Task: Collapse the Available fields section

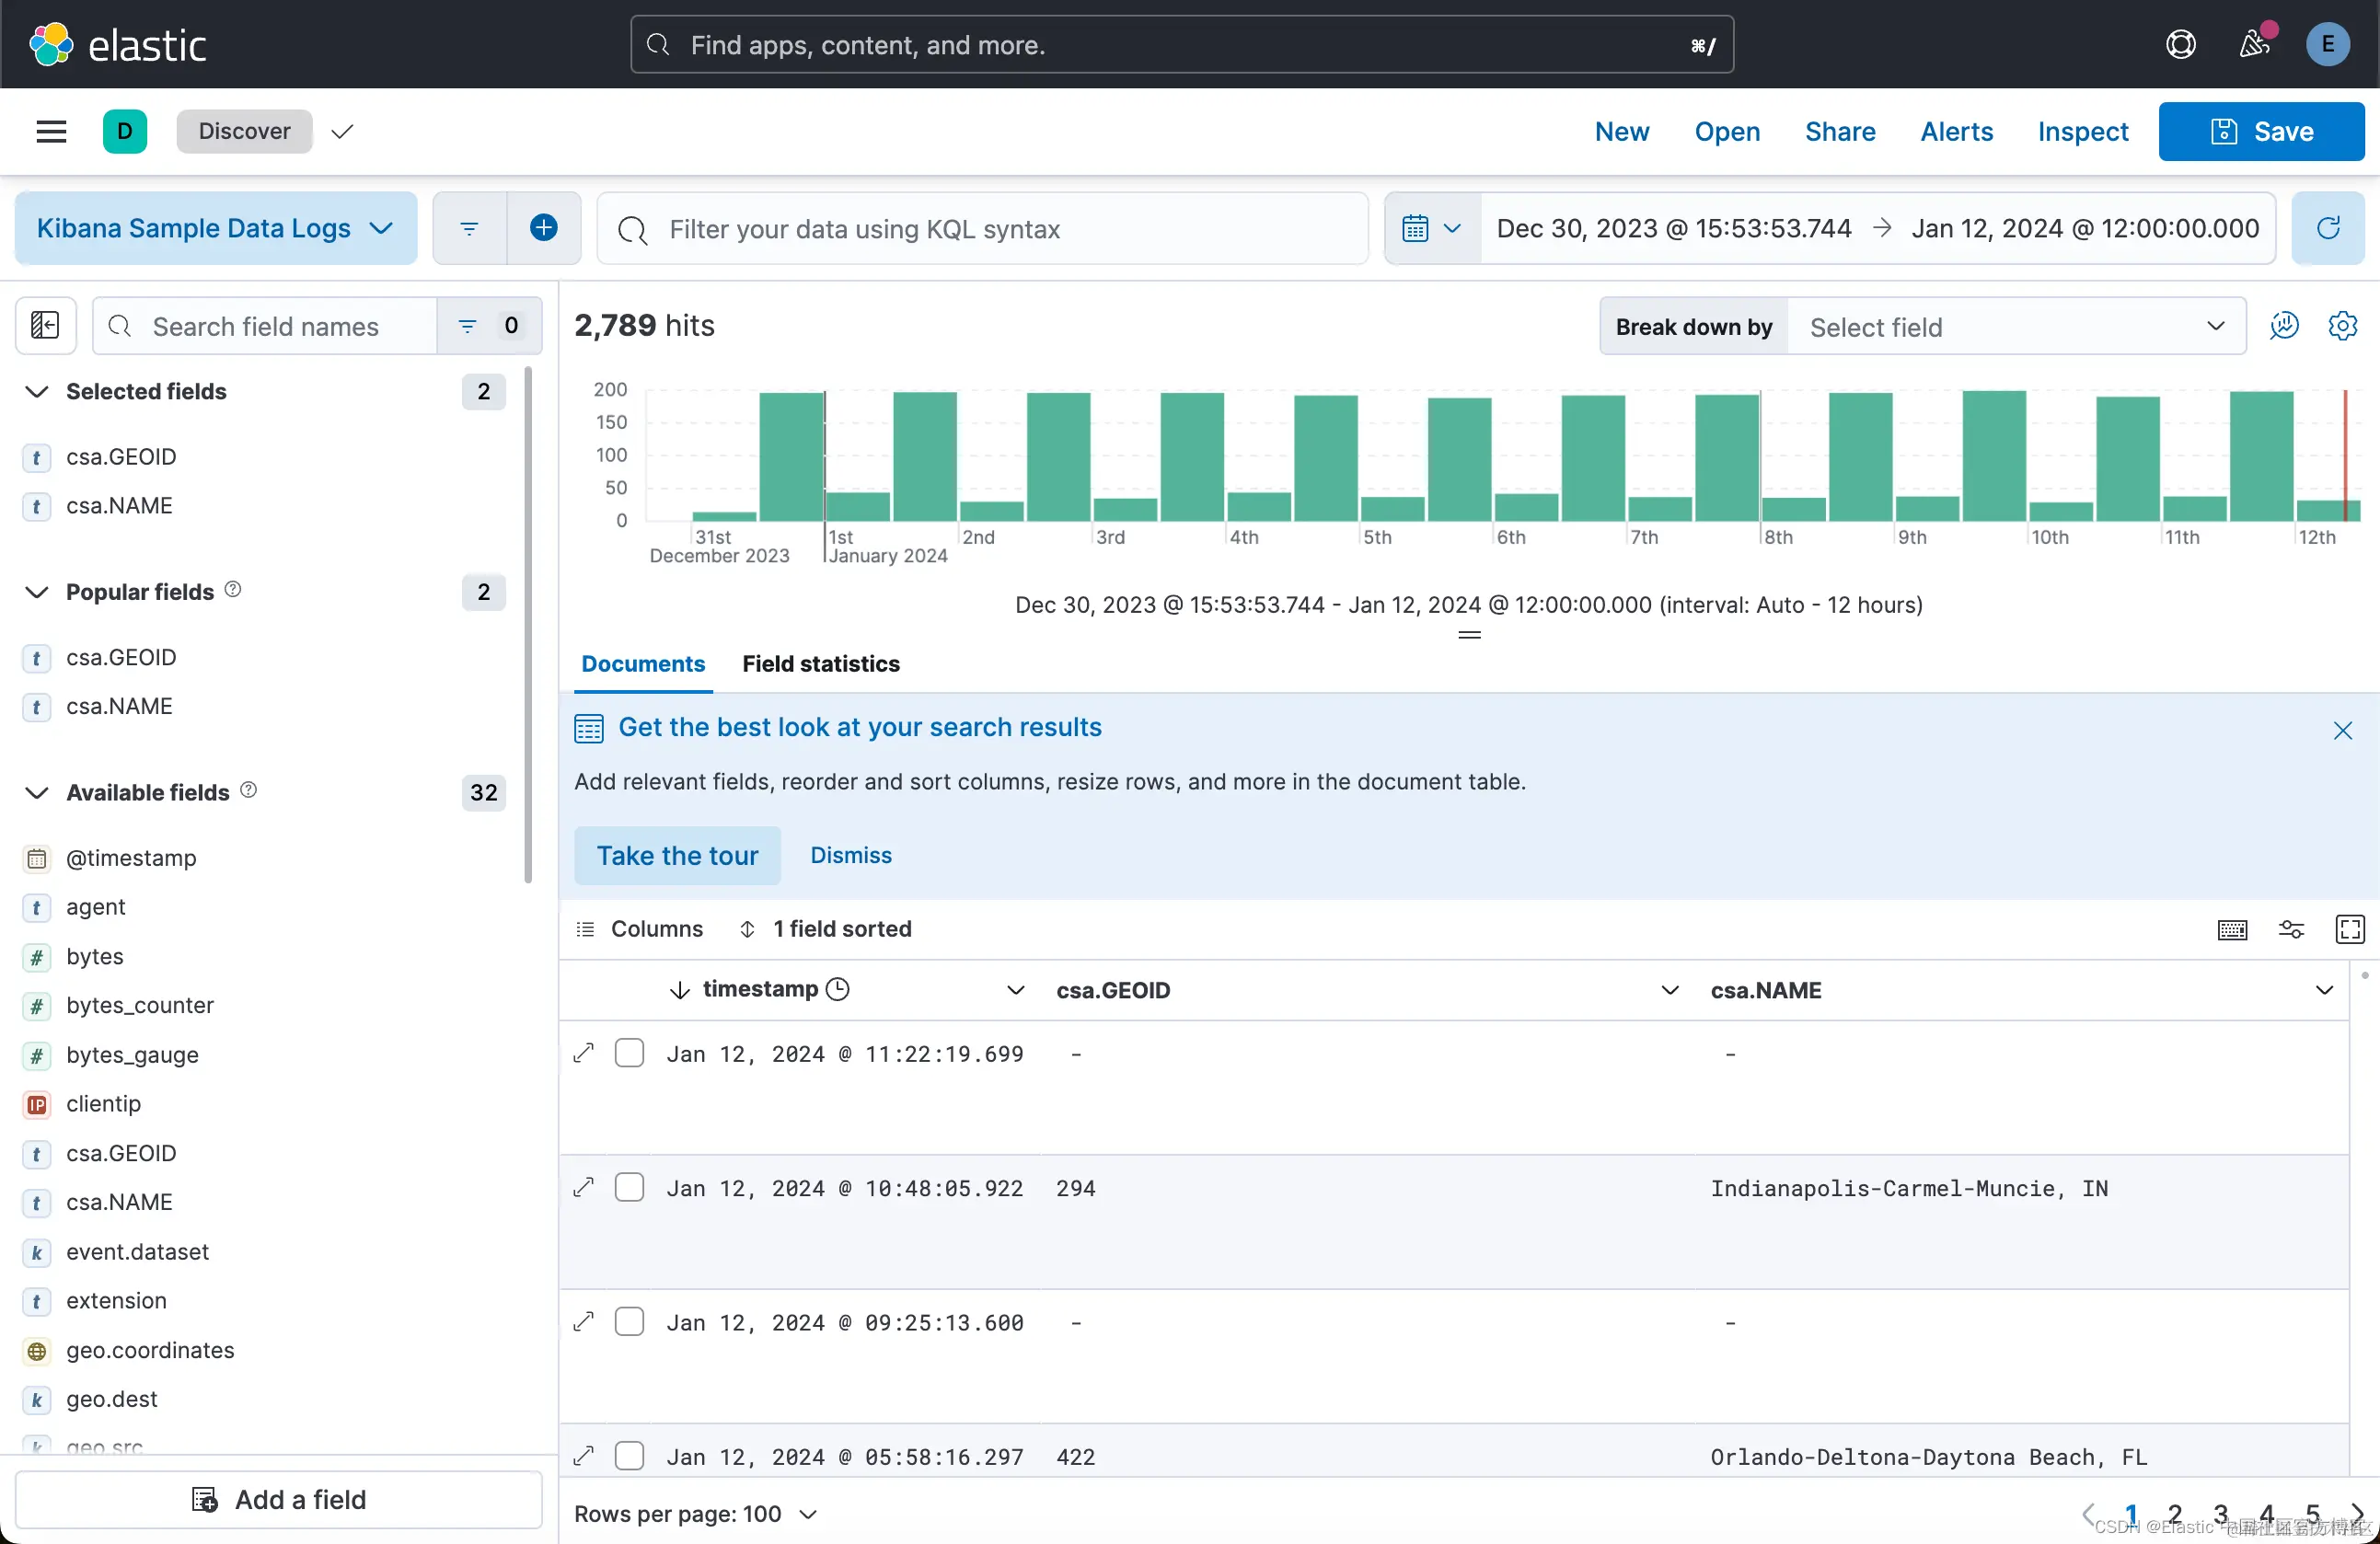Action: pyautogui.click(x=37, y=793)
